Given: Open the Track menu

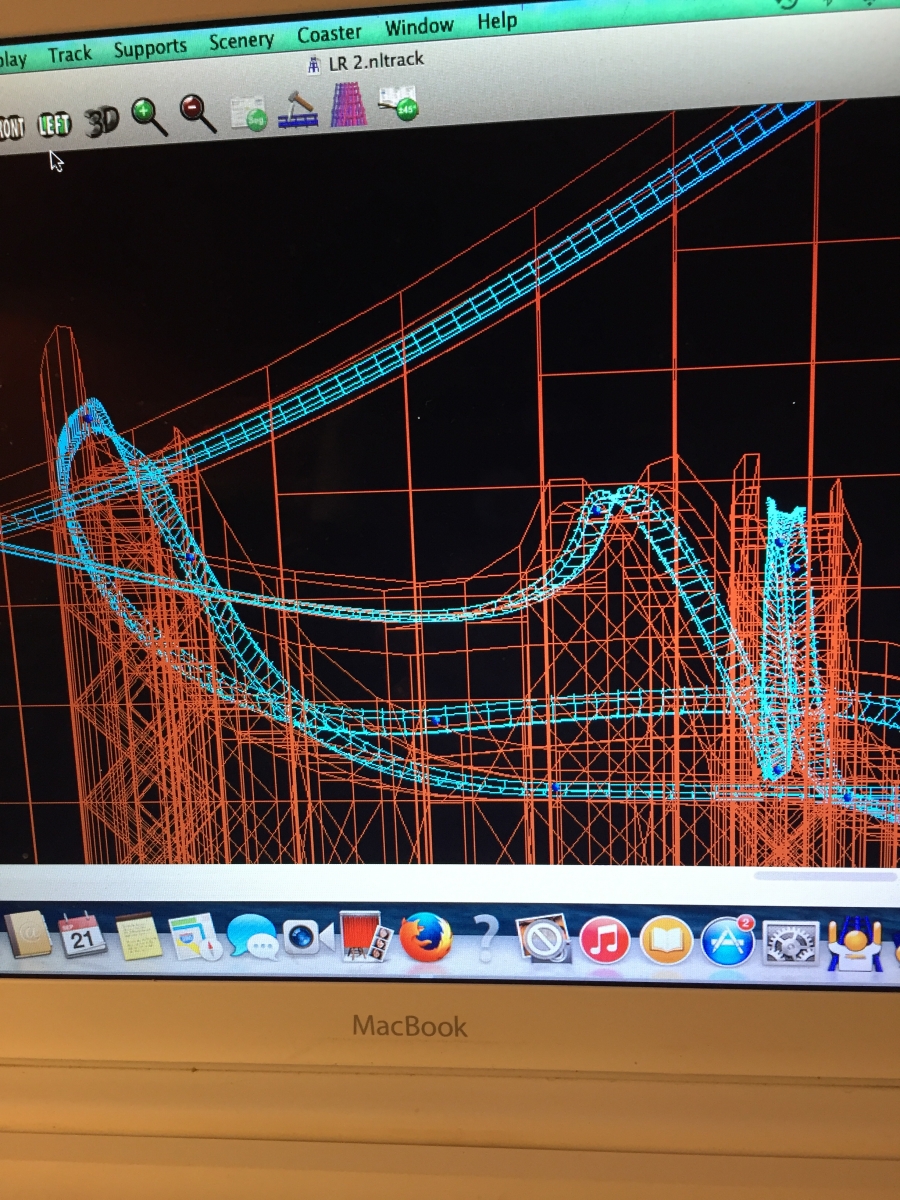Looking at the screenshot, I should pos(70,54).
